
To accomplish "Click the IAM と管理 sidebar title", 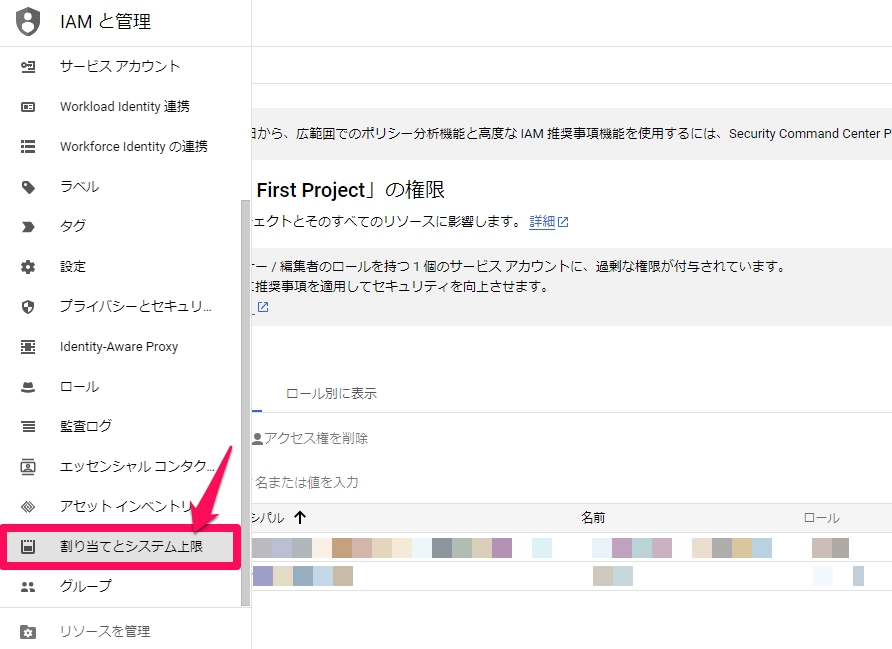I will pos(106,22).
